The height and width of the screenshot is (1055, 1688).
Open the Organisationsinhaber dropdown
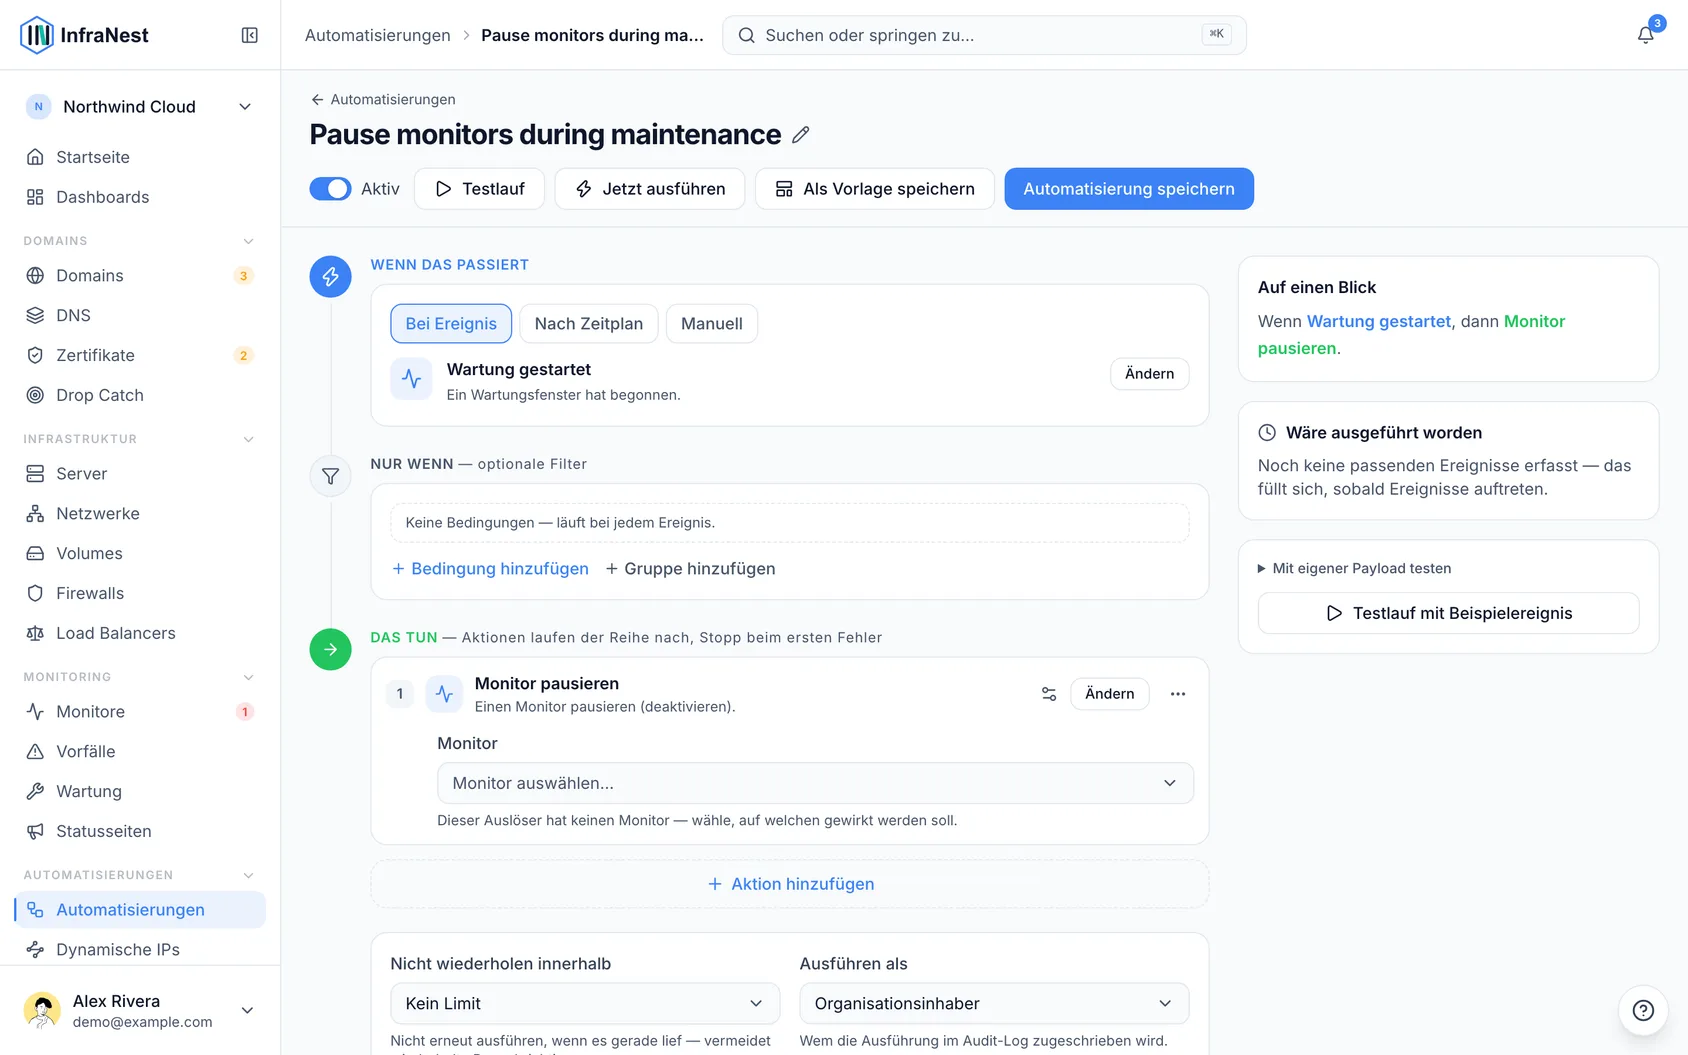994,1003
